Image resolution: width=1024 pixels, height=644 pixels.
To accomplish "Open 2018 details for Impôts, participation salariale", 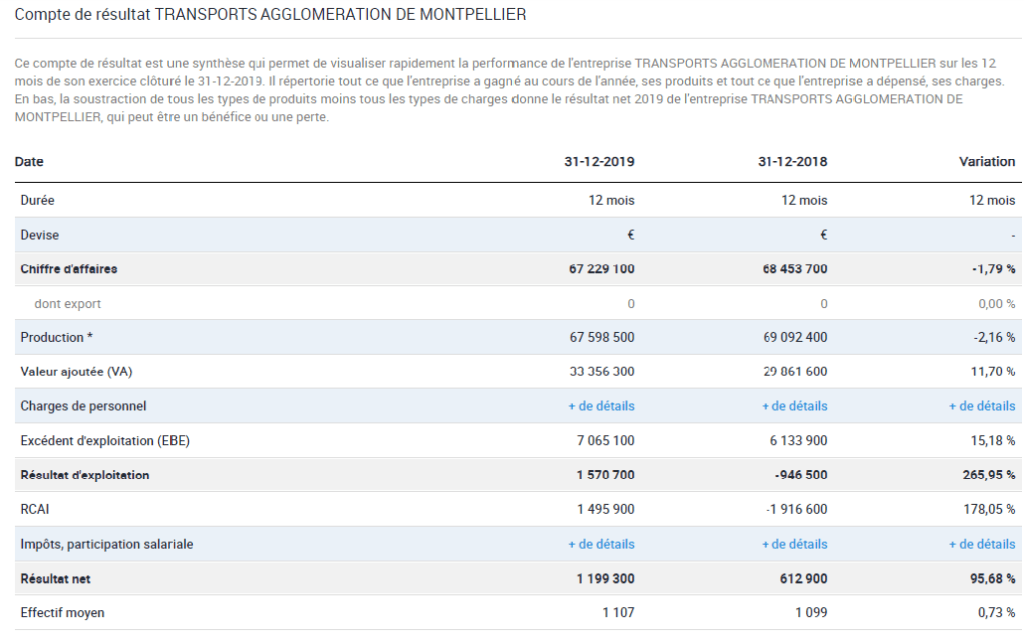I will (x=794, y=544).
